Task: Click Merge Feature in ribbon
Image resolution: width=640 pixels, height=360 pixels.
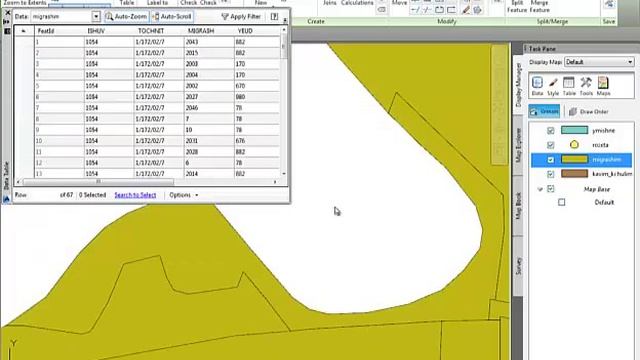Action: (x=540, y=6)
